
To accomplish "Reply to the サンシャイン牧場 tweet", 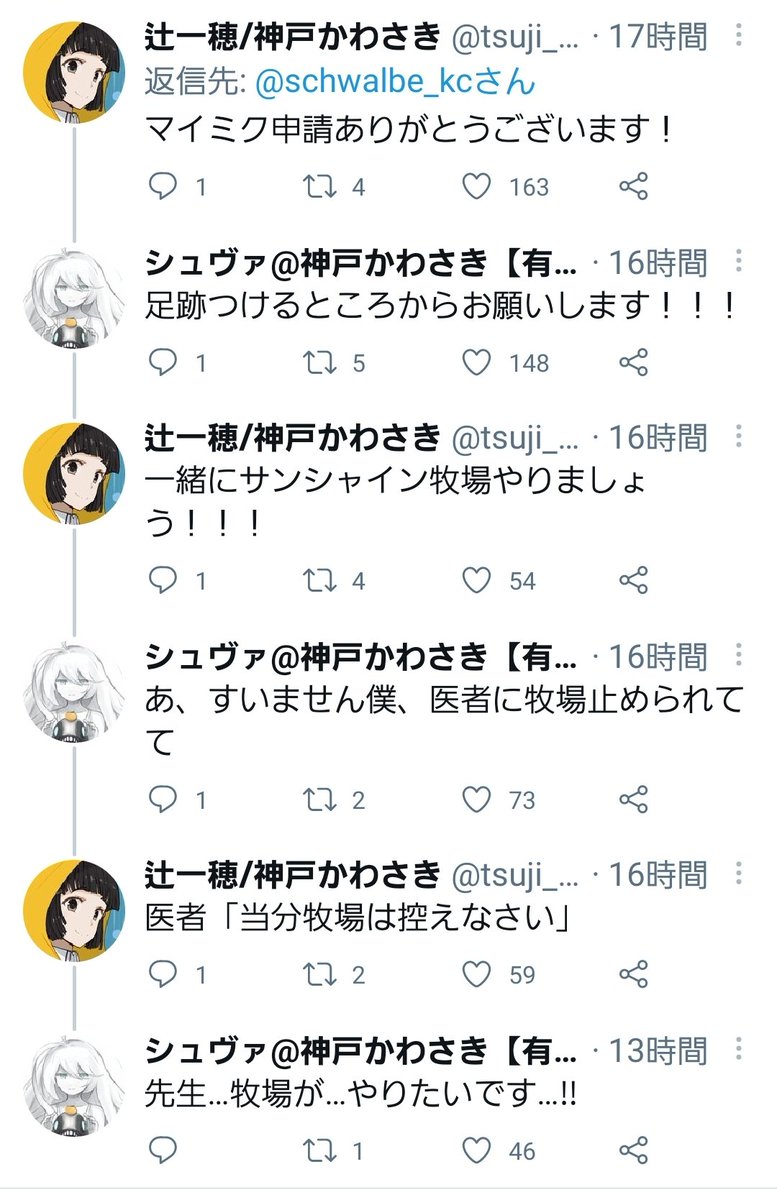I will click(x=163, y=580).
